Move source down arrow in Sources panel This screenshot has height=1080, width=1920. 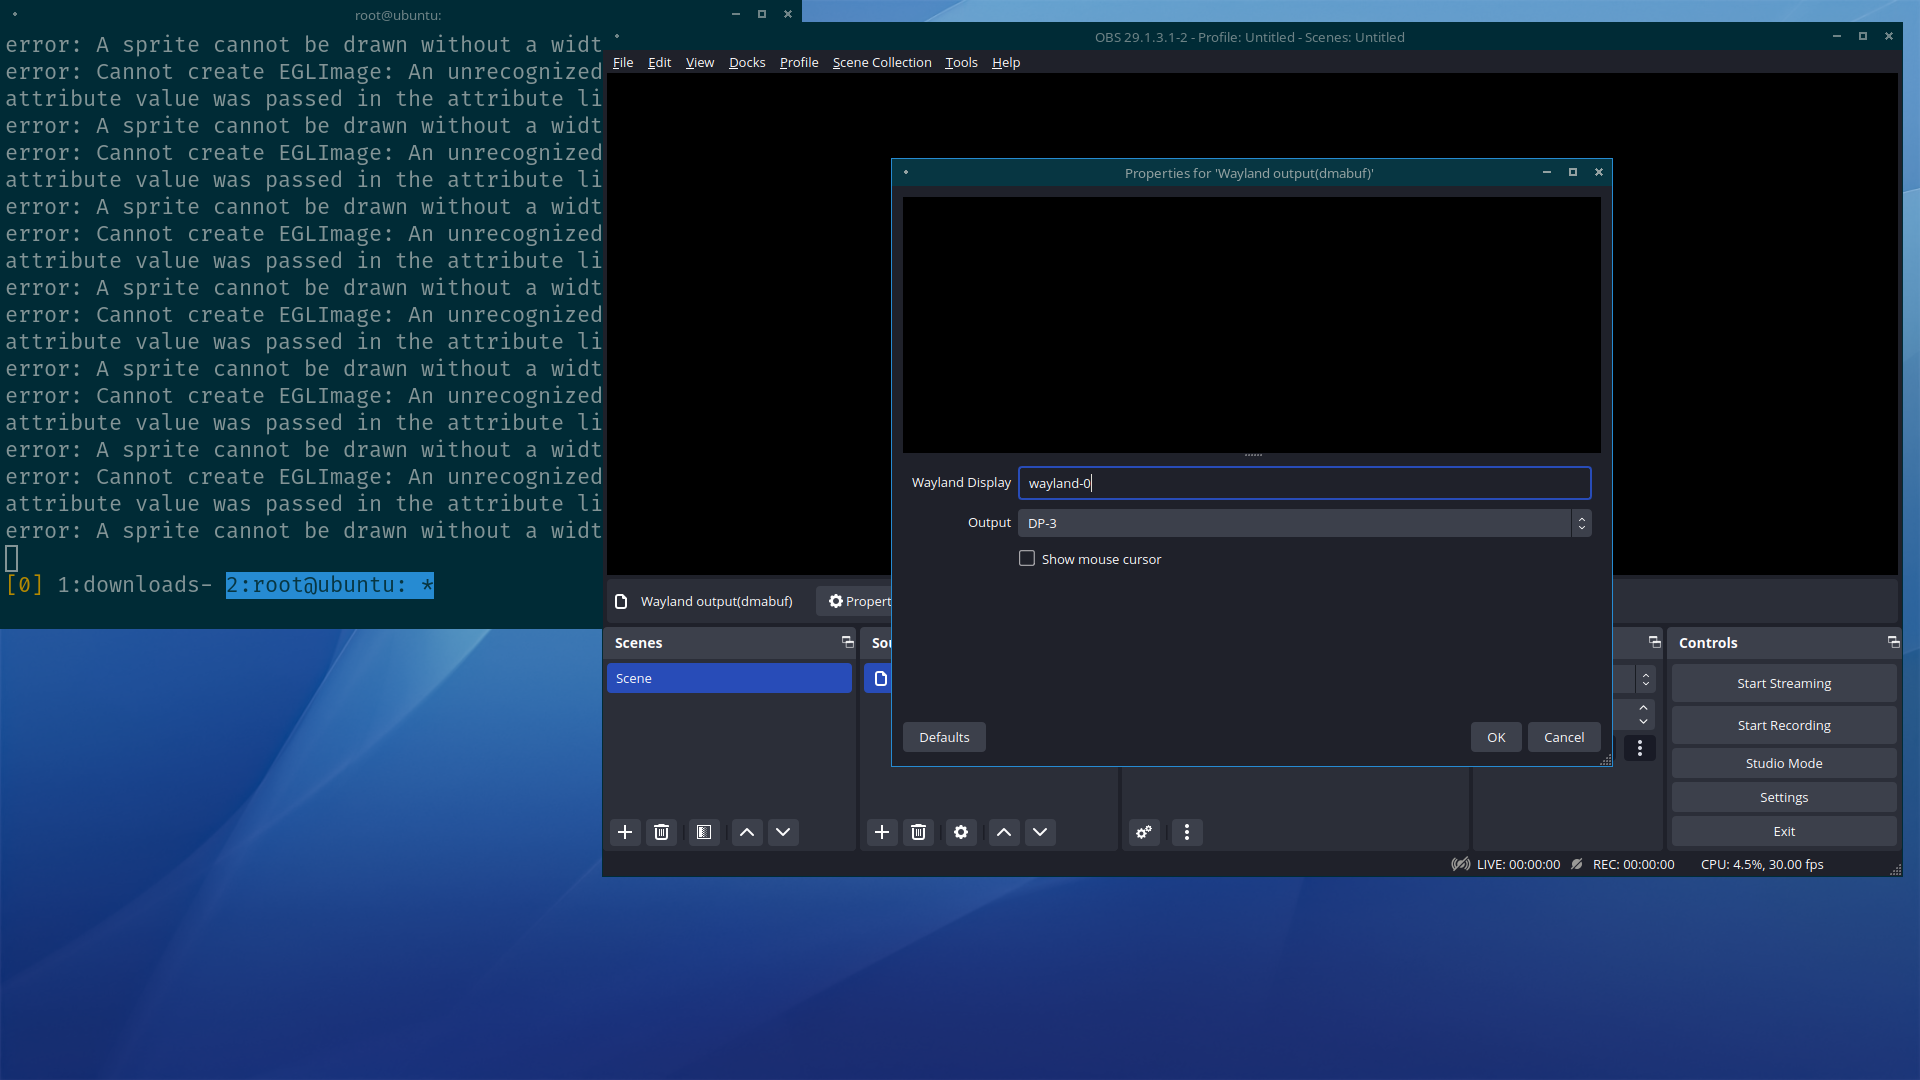pos(1040,832)
